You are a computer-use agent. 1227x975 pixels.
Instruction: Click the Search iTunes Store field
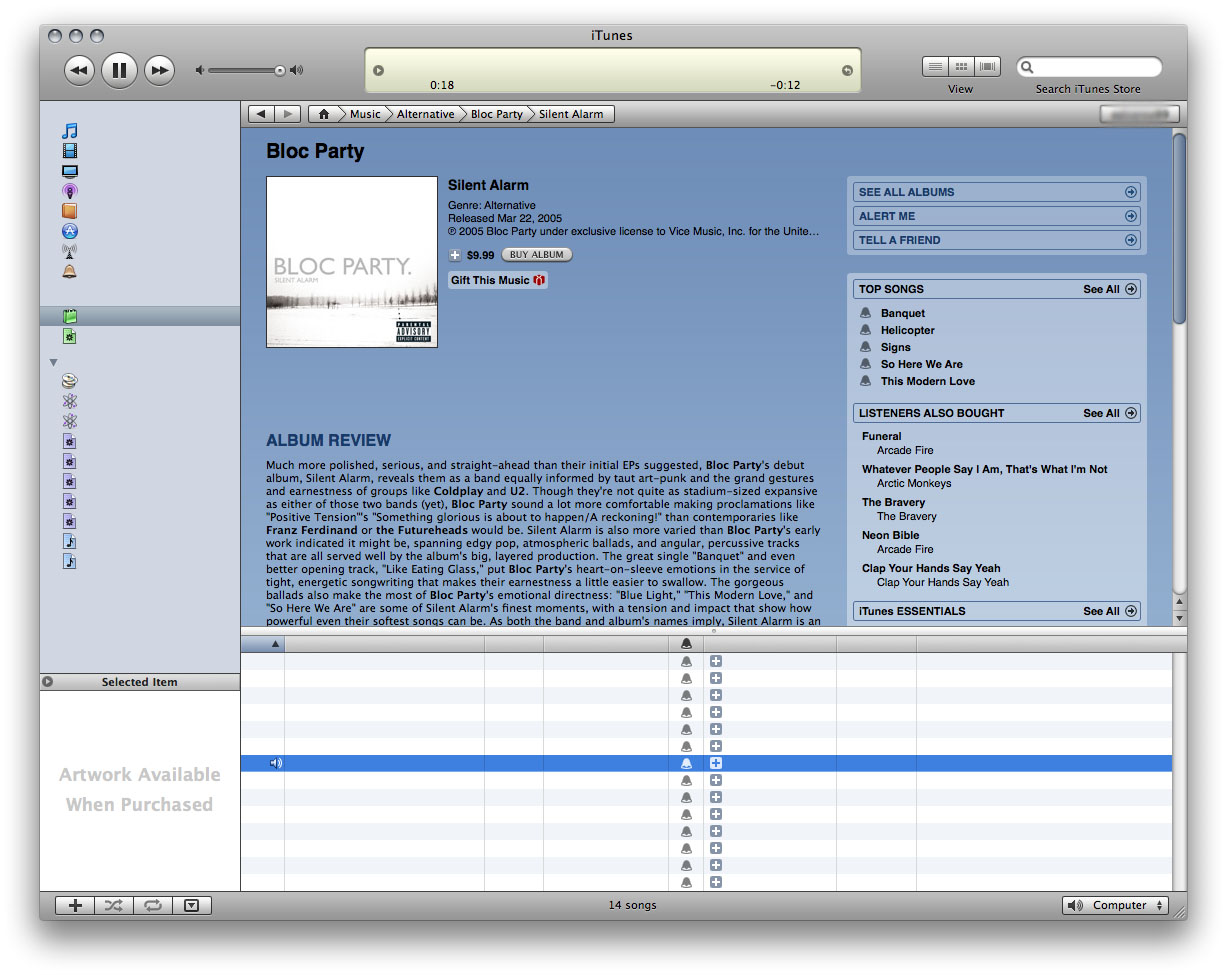click(1089, 67)
